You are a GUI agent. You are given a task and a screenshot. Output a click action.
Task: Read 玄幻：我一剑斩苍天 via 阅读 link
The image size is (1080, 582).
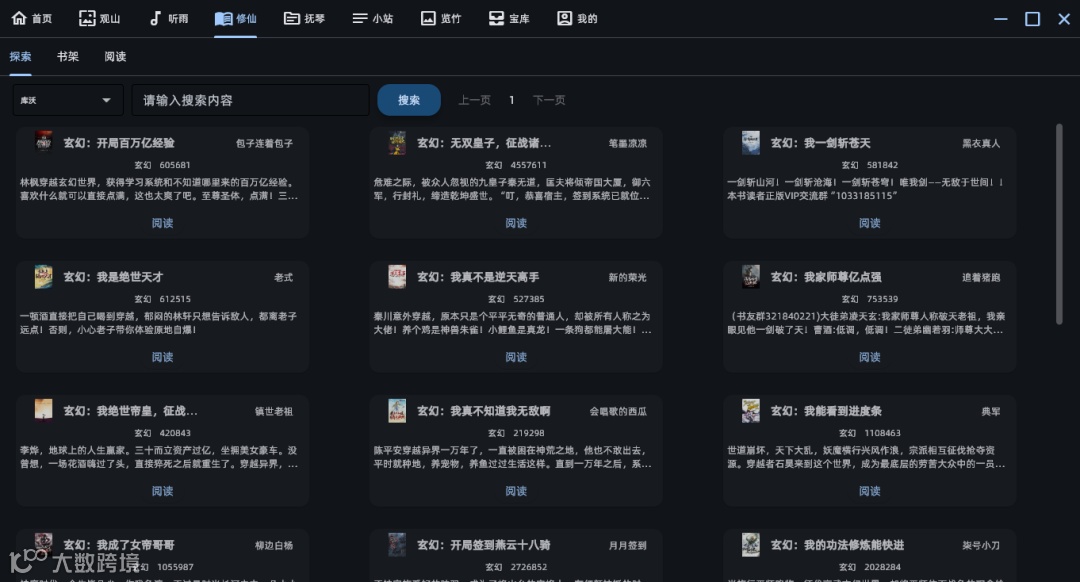pos(869,223)
